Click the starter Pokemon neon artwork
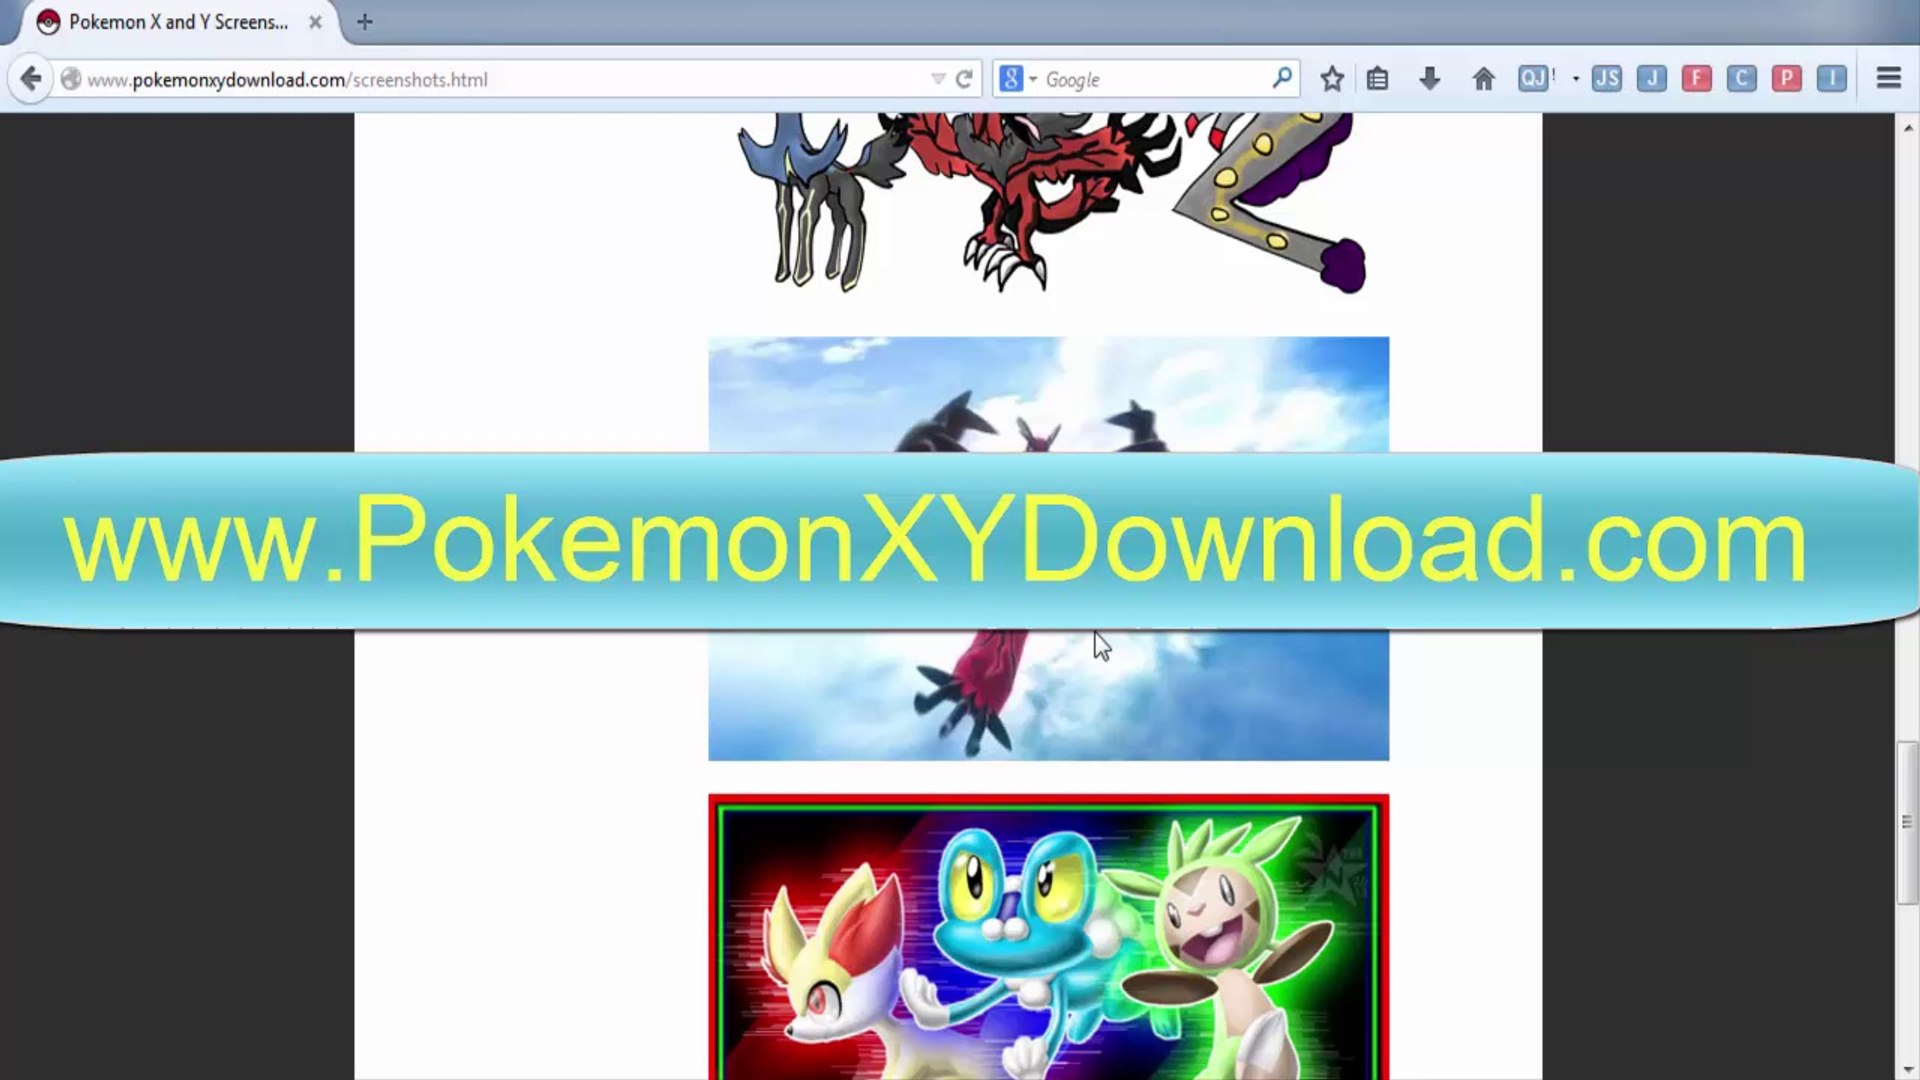The image size is (1920, 1080). (1048, 937)
